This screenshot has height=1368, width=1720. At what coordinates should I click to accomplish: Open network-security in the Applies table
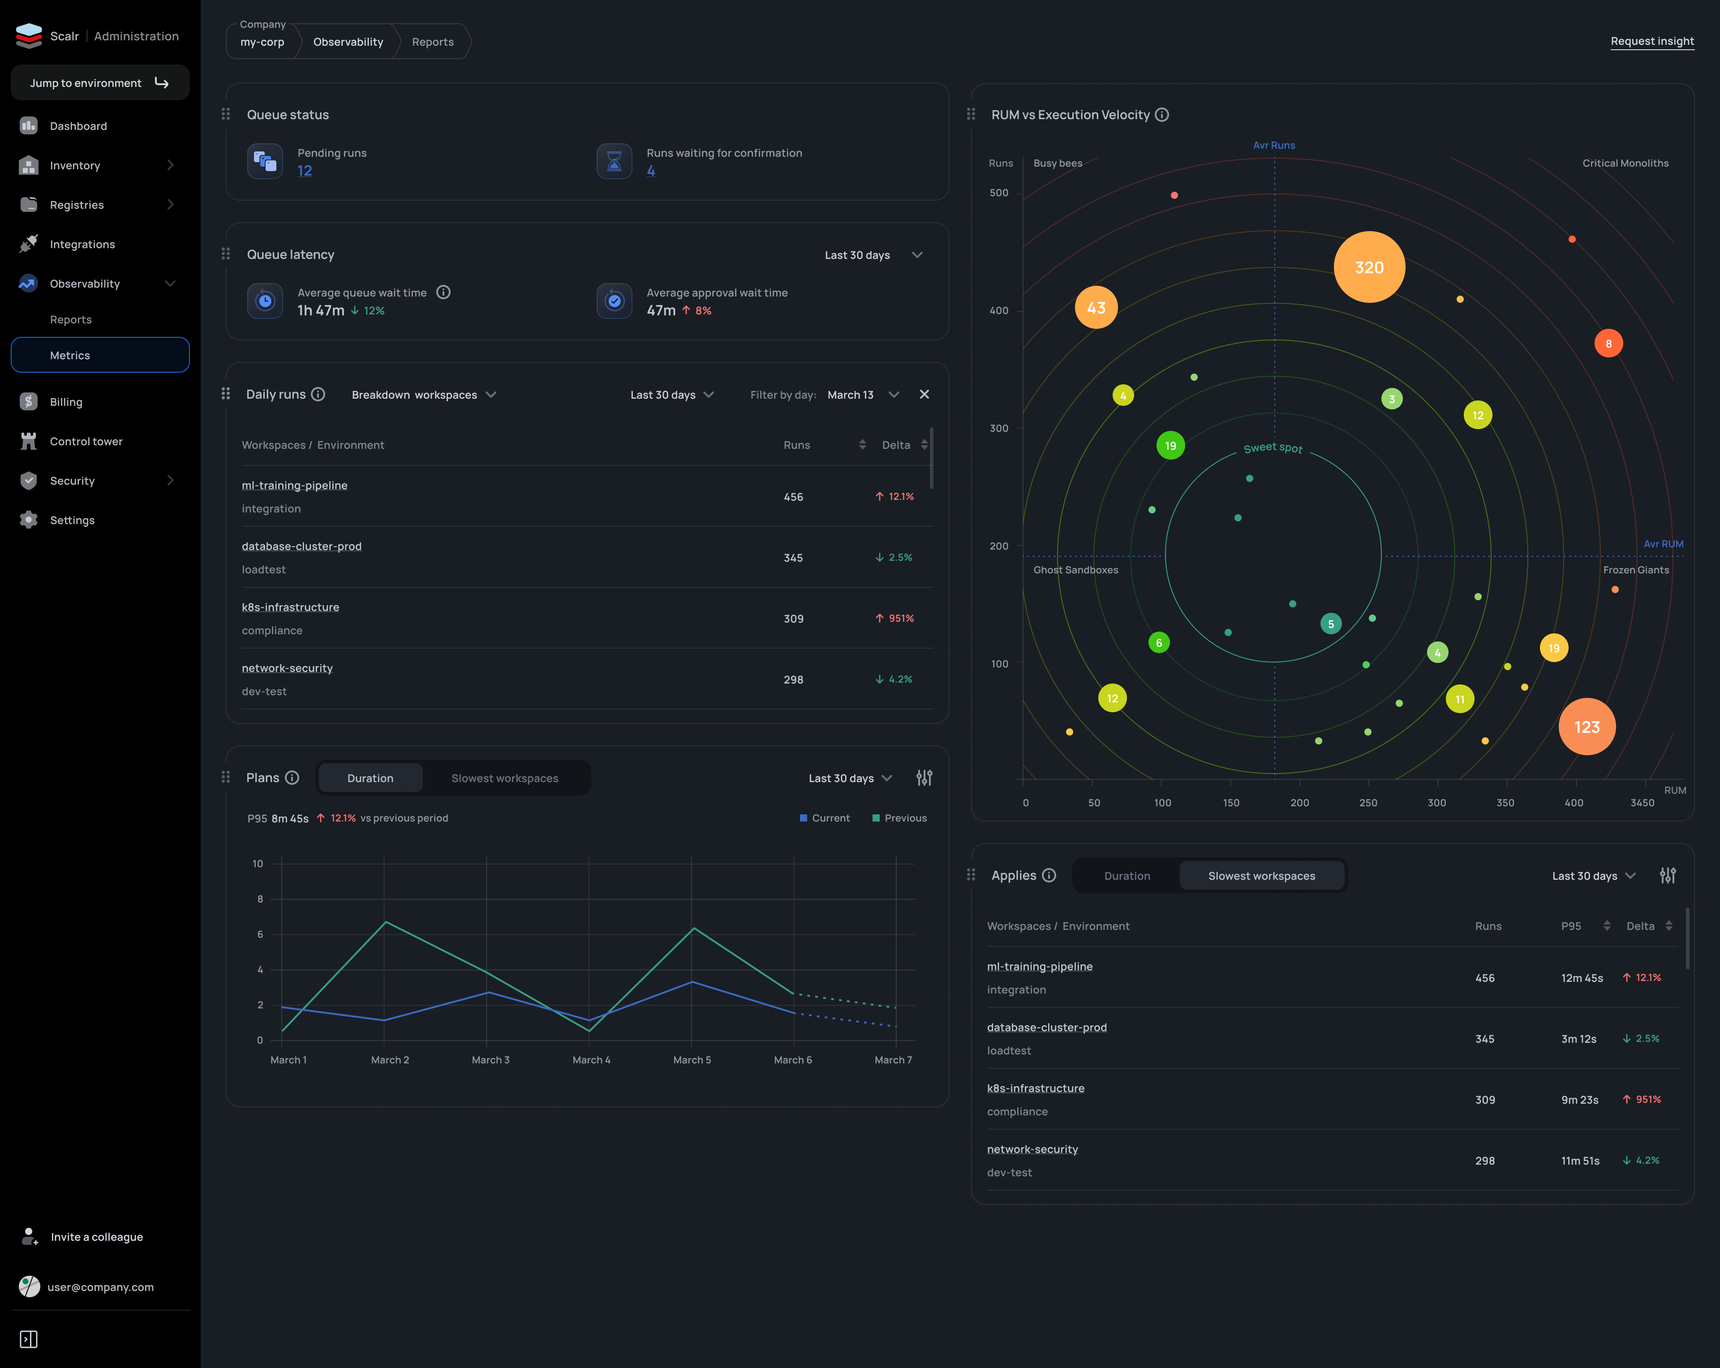click(1033, 1150)
